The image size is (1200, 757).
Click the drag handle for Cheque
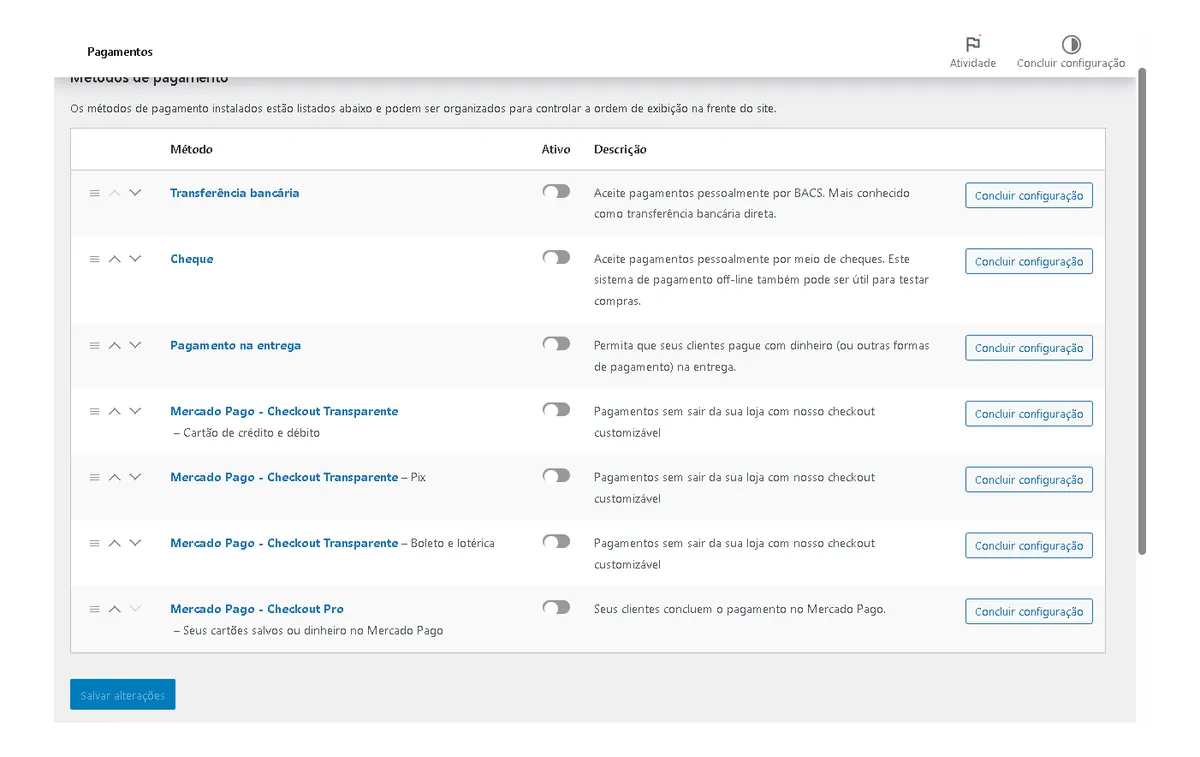pyautogui.click(x=95, y=258)
